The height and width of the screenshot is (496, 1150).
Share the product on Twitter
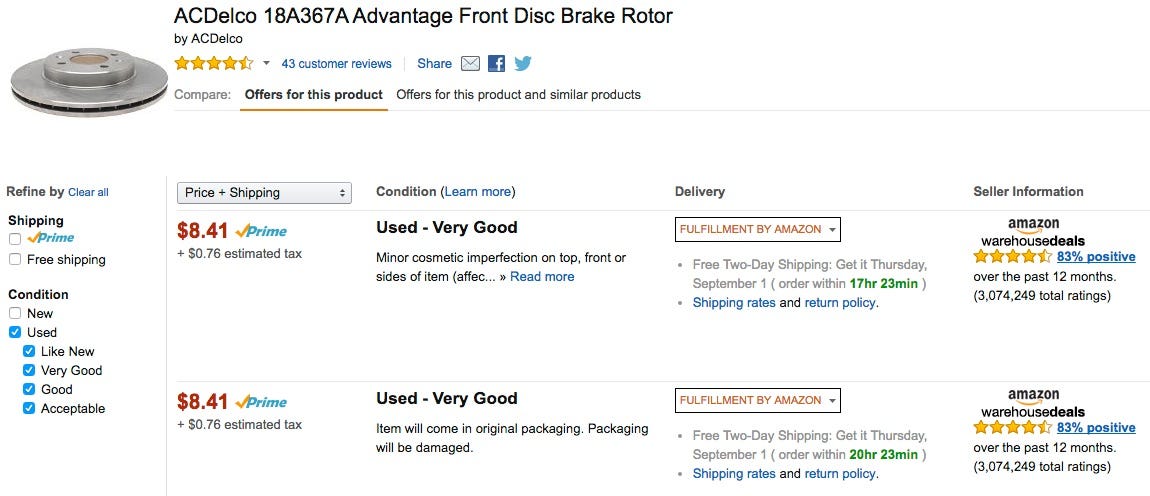pyautogui.click(x=522, y=64)
